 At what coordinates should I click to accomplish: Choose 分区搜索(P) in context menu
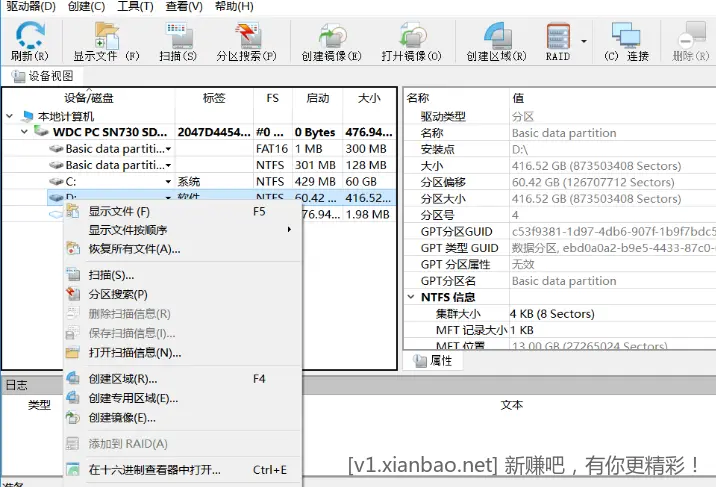[x=183, y=294]
